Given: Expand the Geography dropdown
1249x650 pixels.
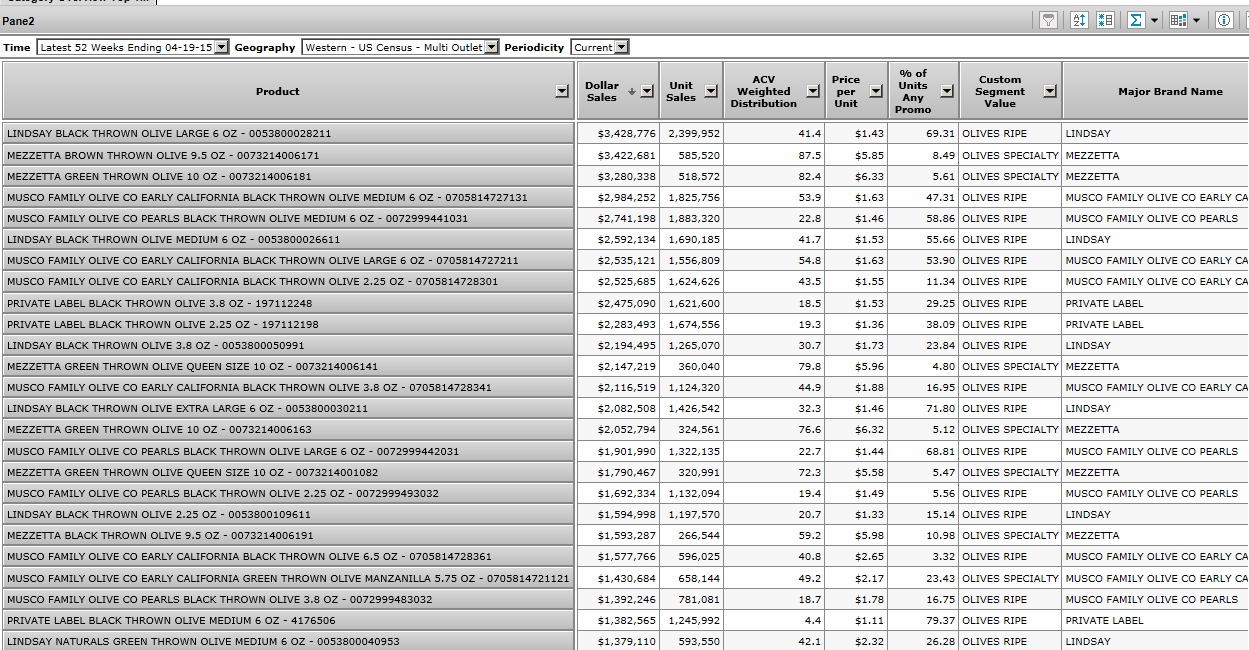Looking at the screenshot, I should [x=491, y=47].
